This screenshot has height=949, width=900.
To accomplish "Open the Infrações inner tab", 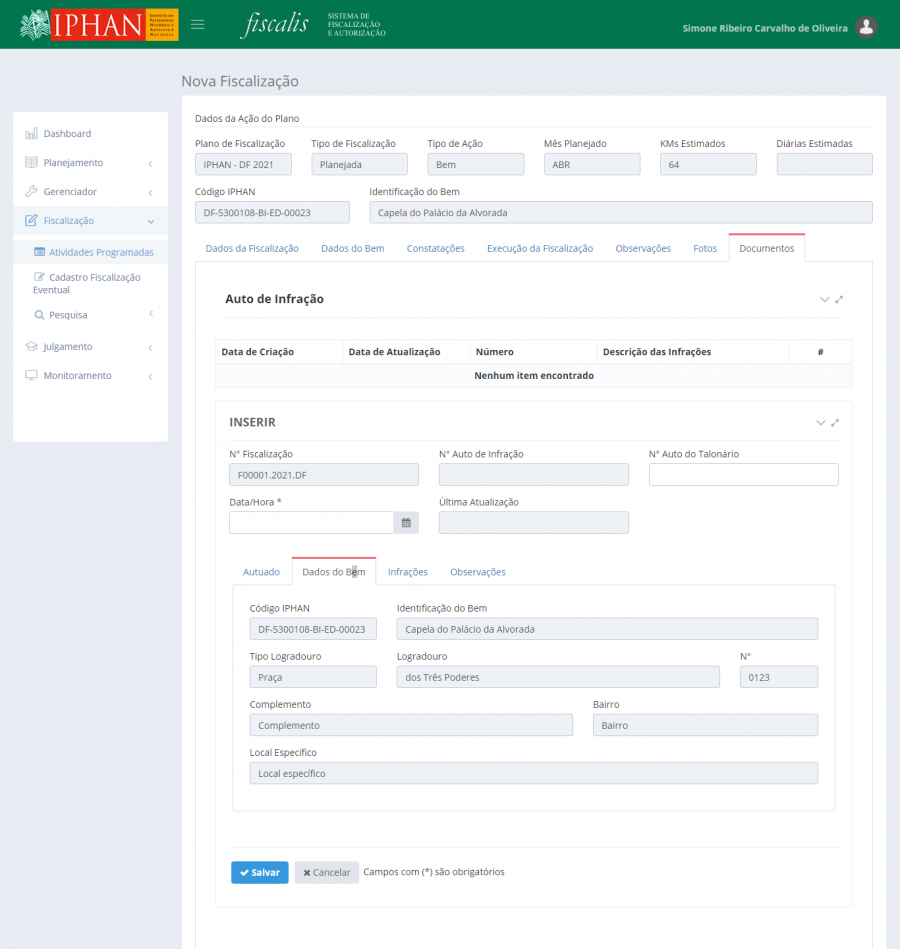I will tap(407, 572).
